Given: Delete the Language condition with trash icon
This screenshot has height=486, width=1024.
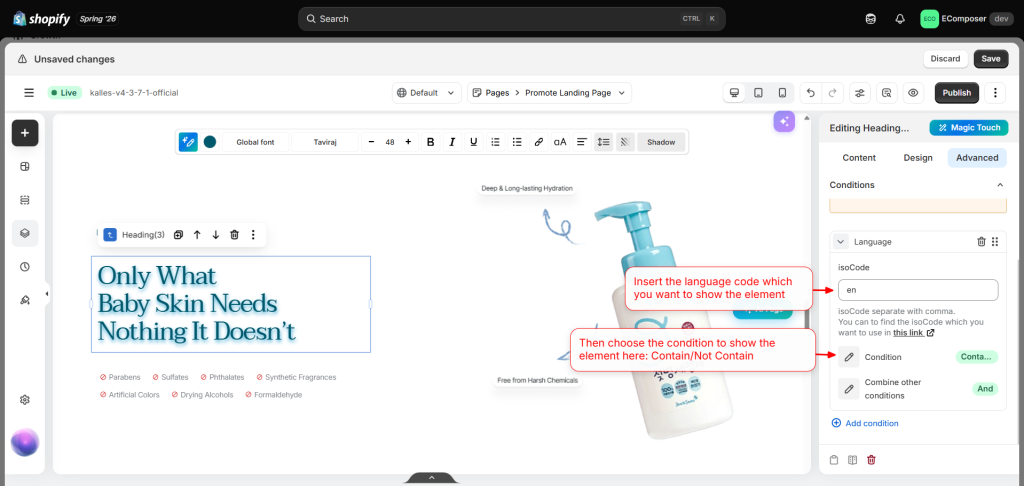Looking at the screenshot, I should pos(981,242).
